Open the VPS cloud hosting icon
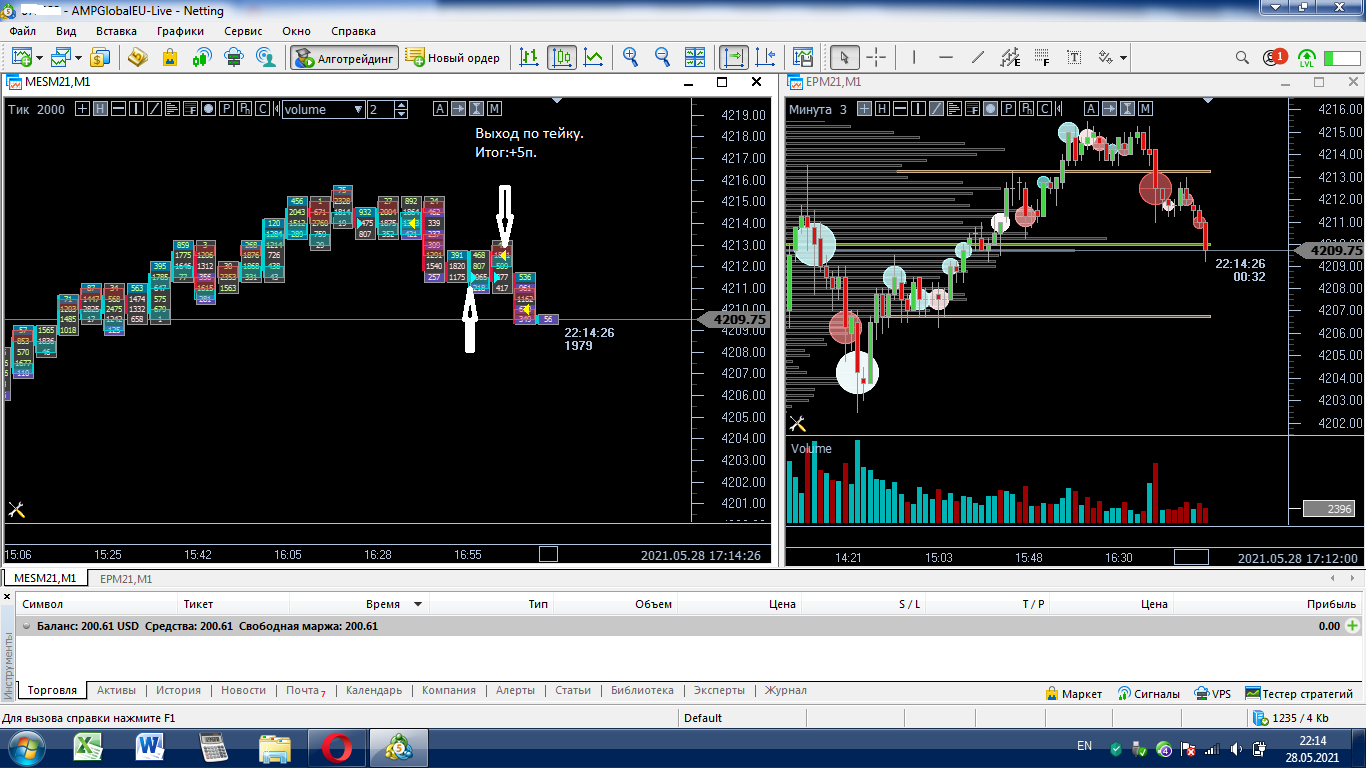Viewport: 1366px width, 768px height. [x=234, y=57]
